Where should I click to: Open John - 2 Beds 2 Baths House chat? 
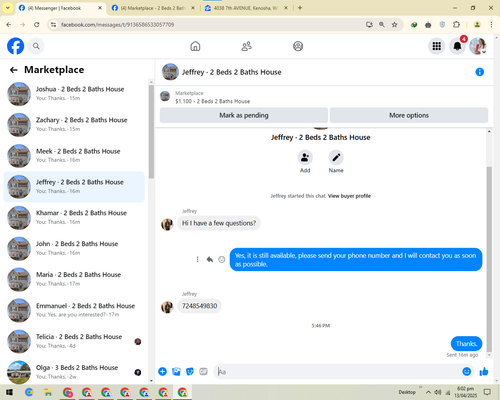[x=74, y=248]
